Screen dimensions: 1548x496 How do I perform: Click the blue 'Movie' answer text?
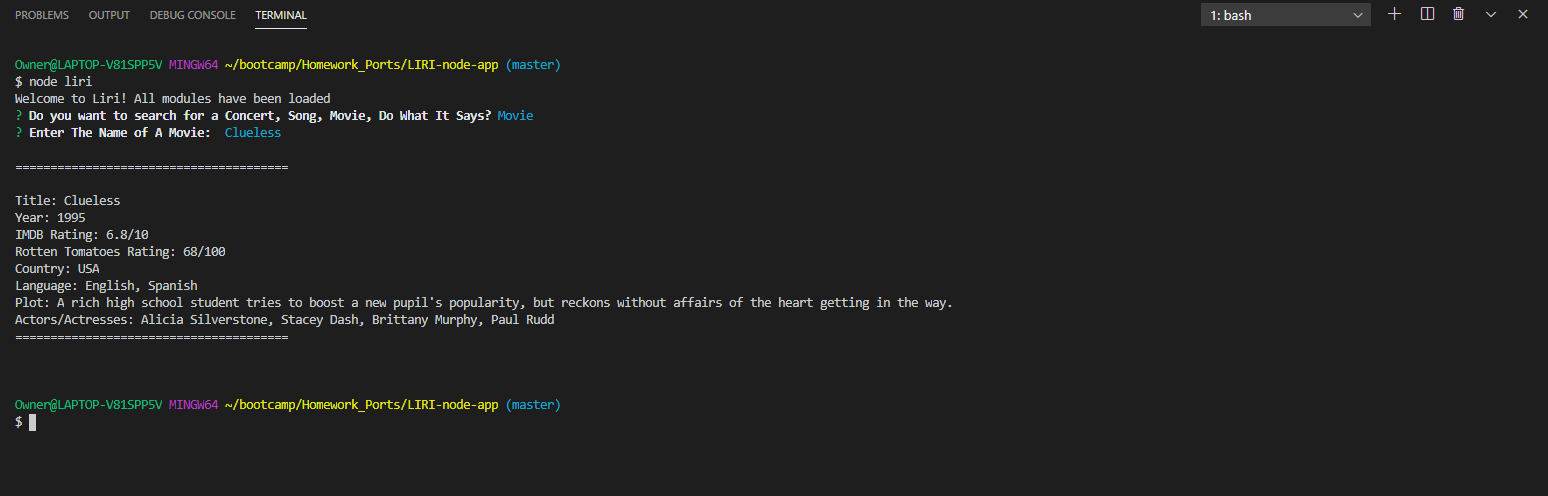(515, 116)
